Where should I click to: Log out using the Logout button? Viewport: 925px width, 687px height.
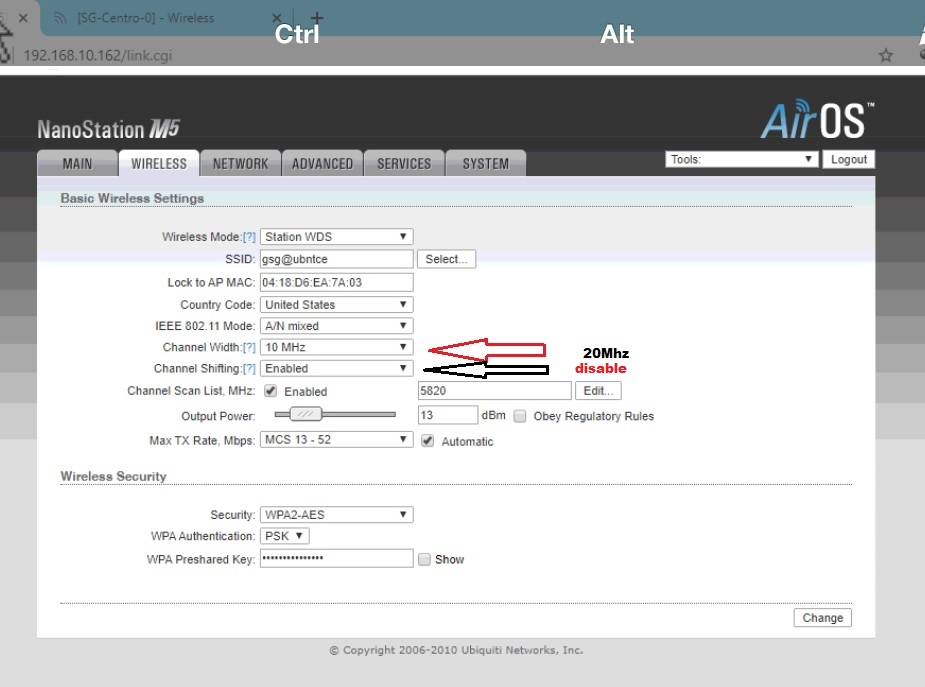coord(849,159)
